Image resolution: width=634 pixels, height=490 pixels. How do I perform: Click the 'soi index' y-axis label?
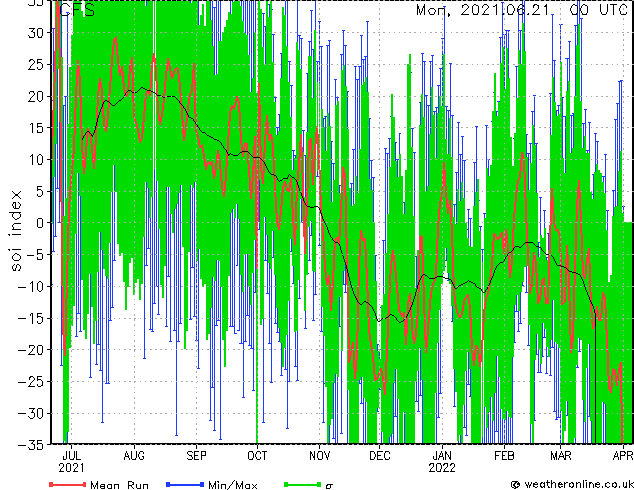click(x=15, y=231)
